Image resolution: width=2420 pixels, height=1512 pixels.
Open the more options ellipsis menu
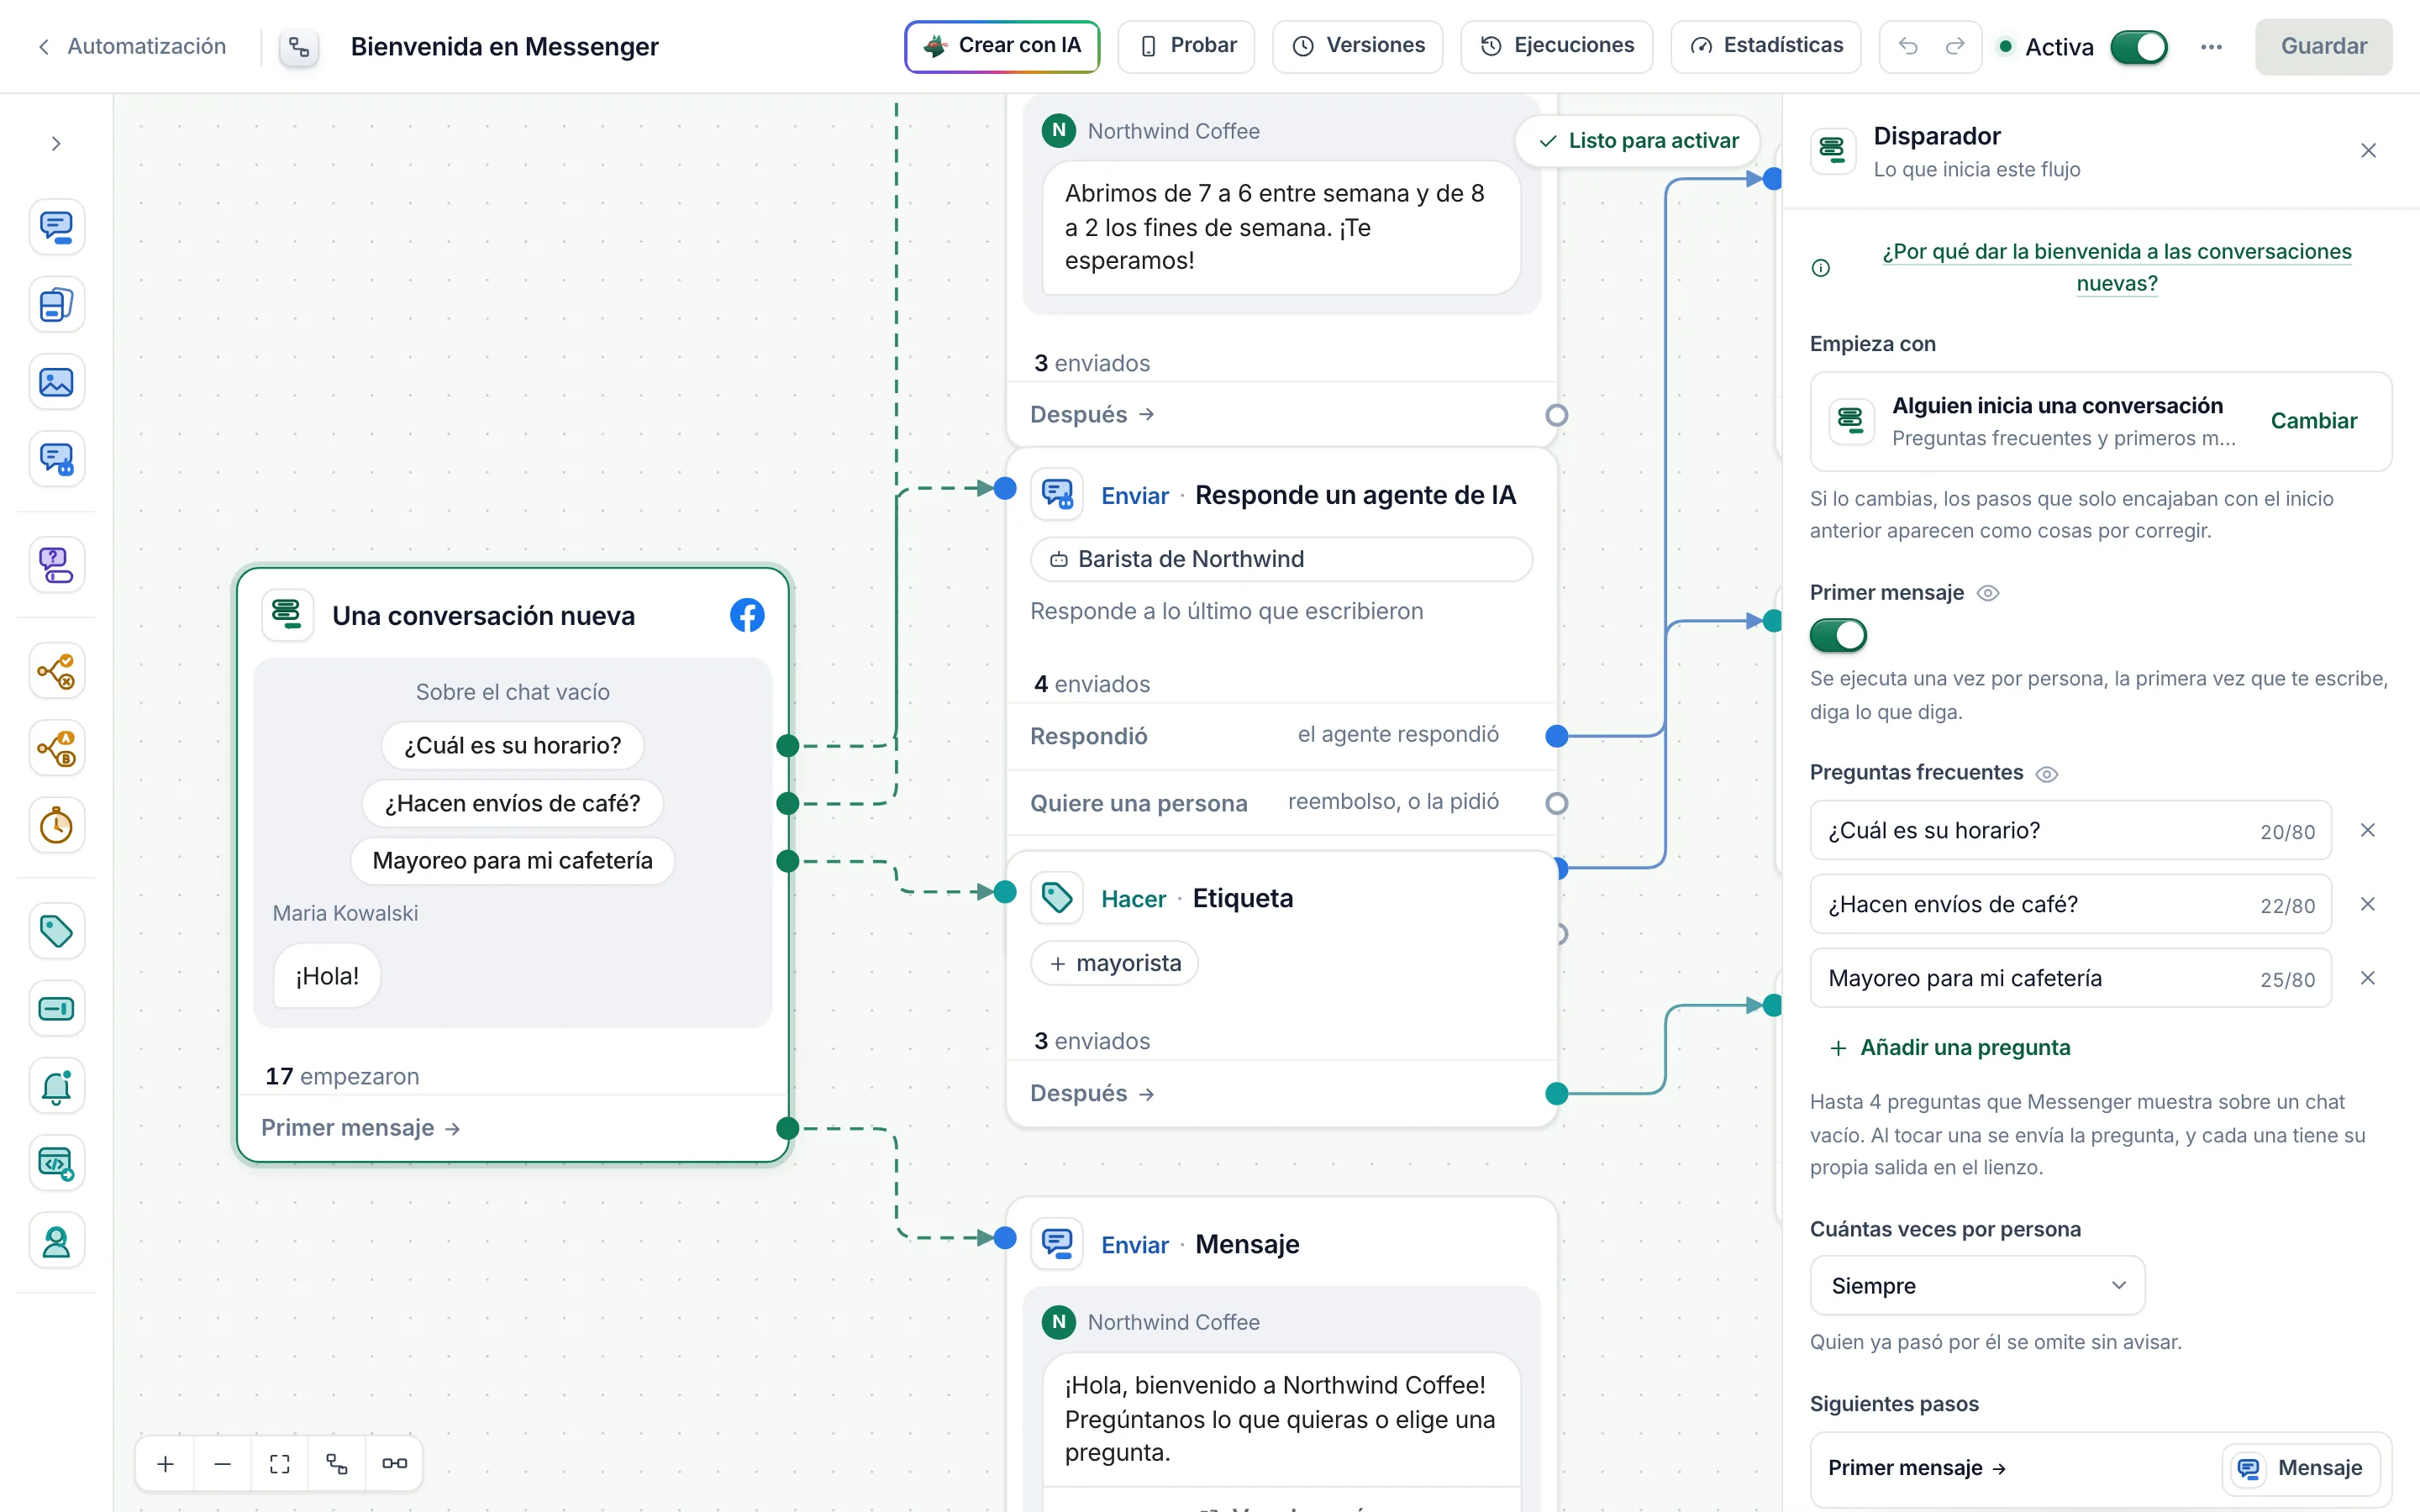[x=2211, y=47]
